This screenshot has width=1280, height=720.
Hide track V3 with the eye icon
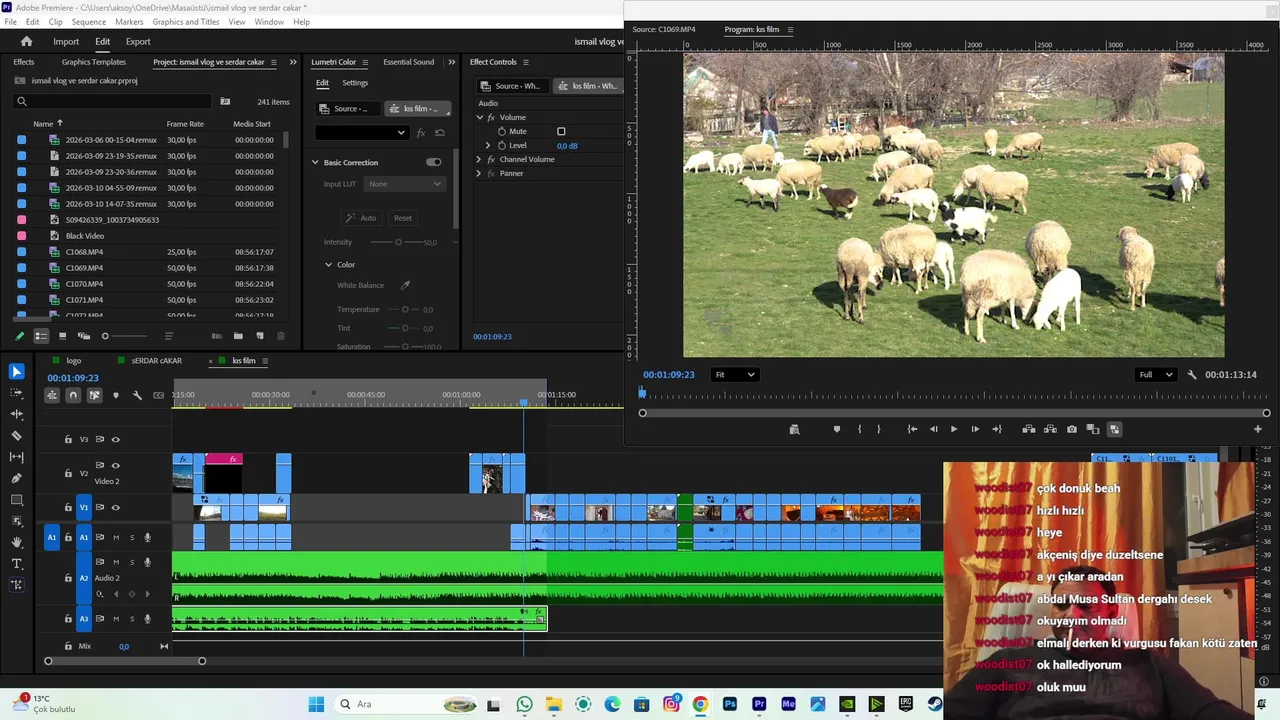[x=115, y=439]
